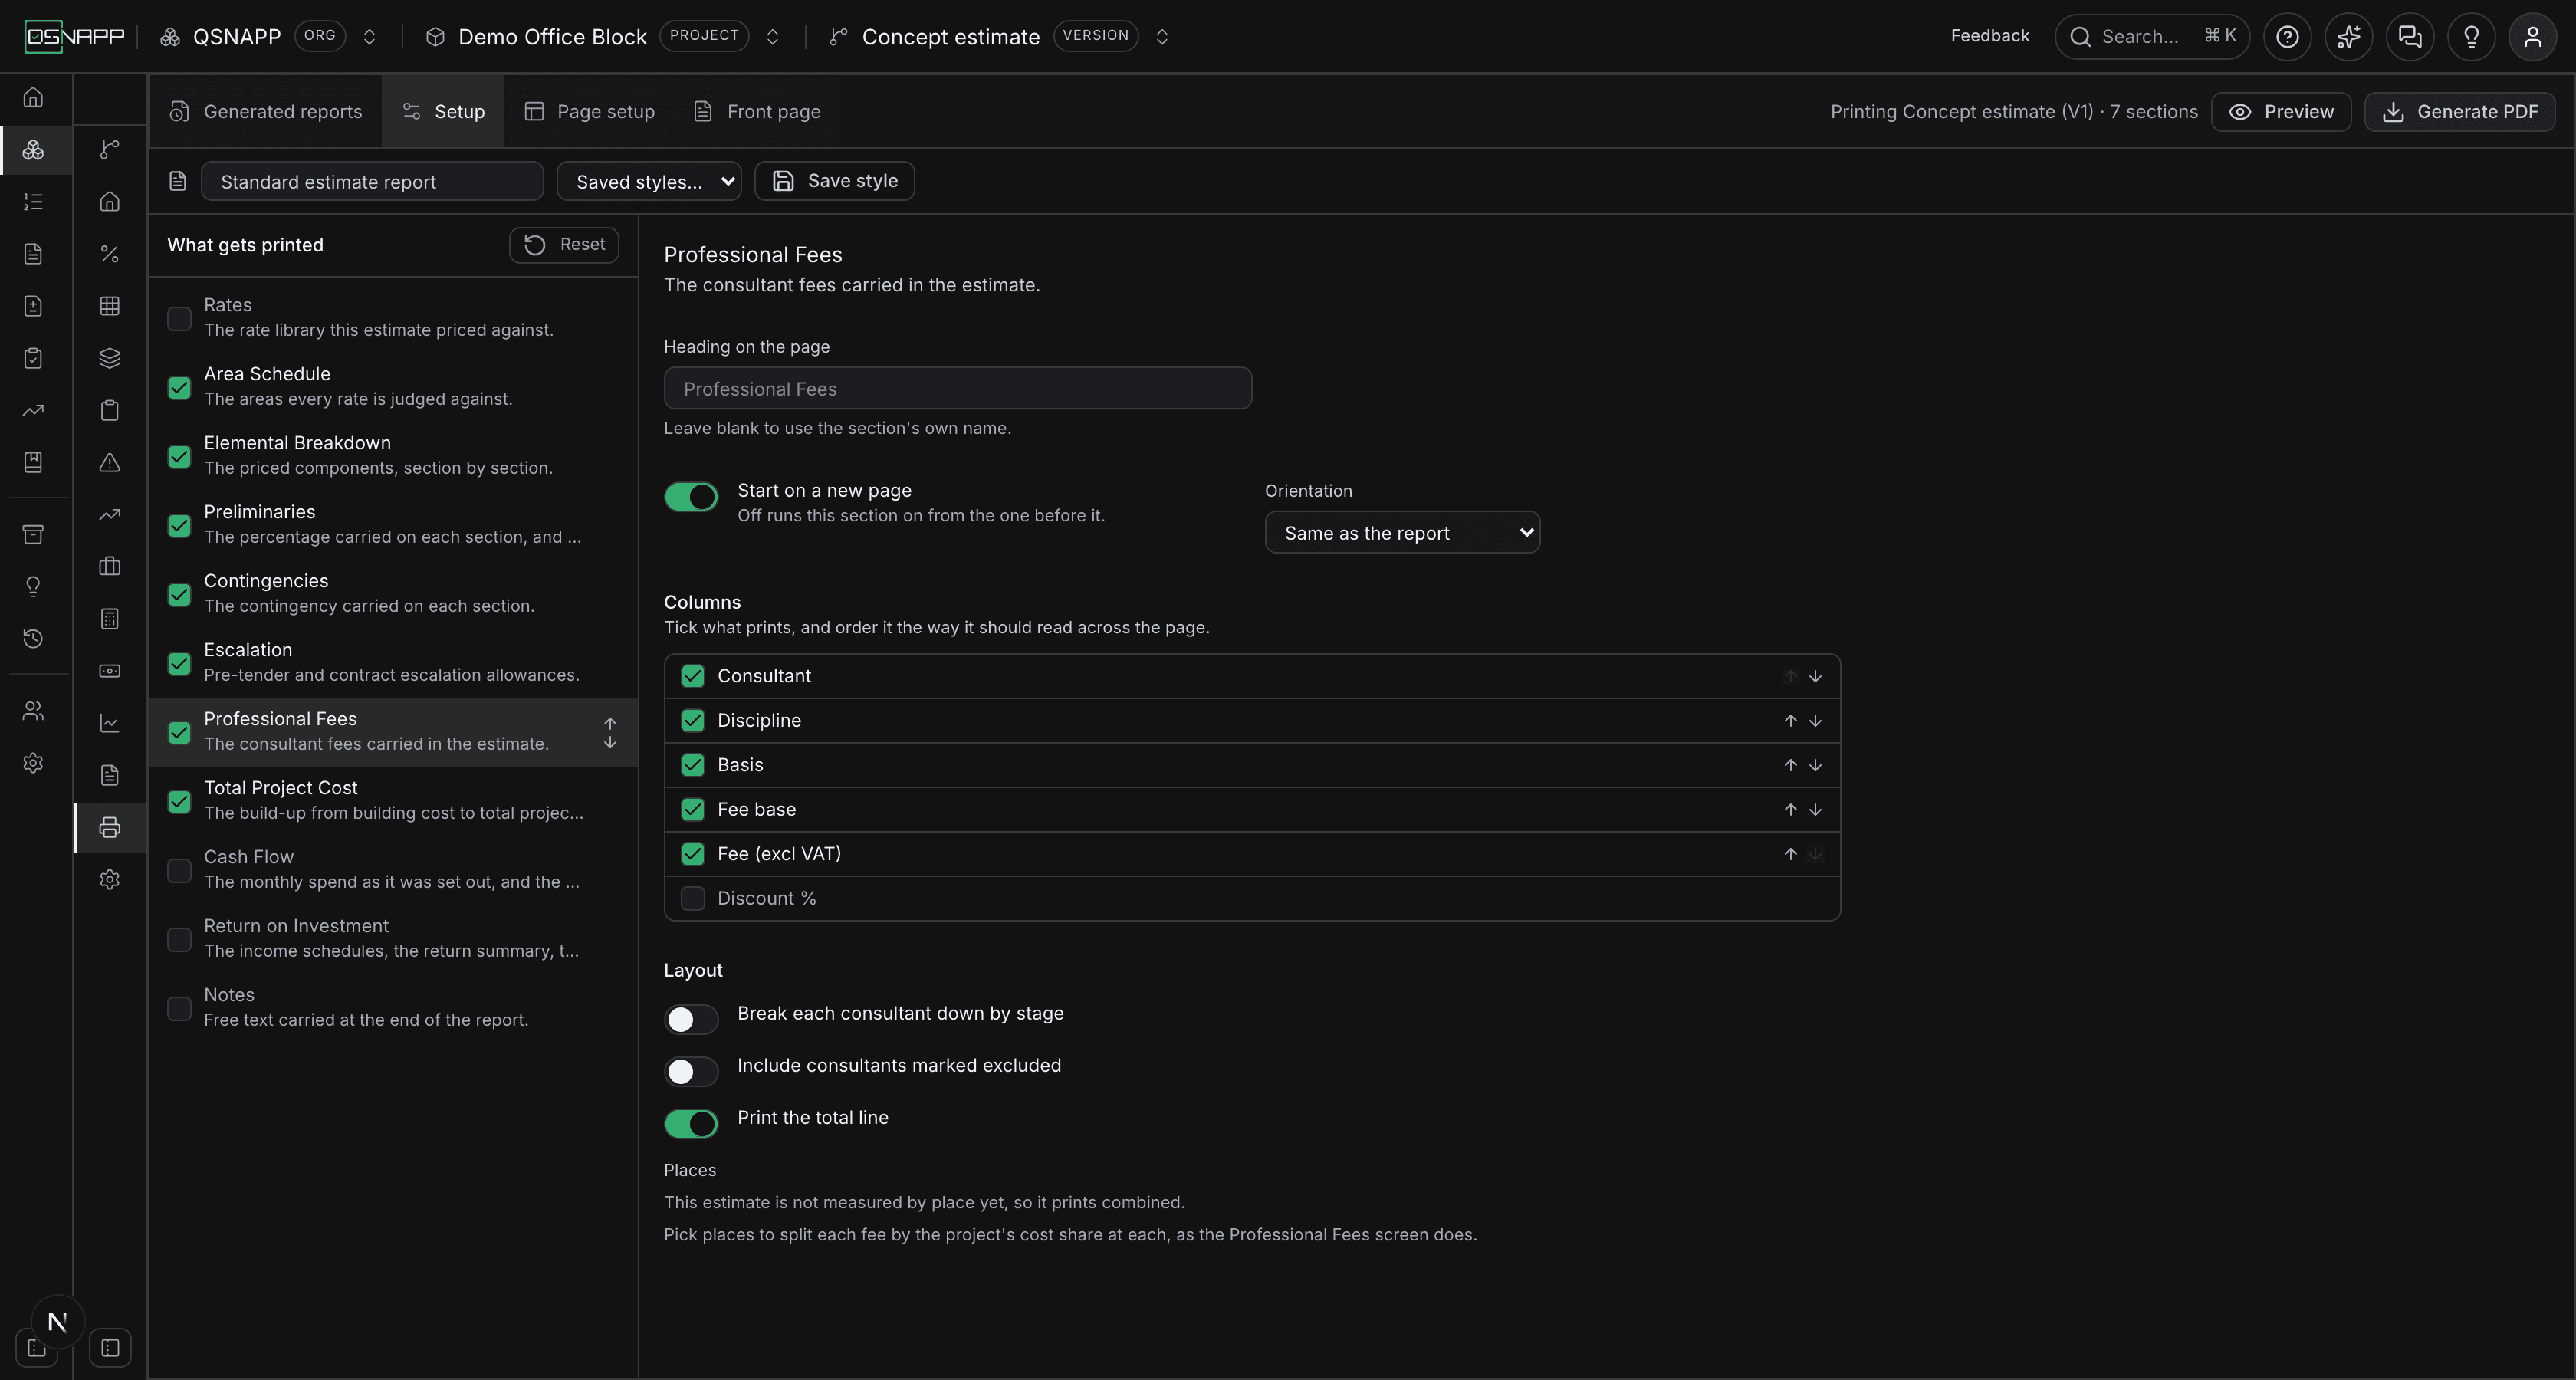Move Professional Fees section up with arrow
2576x1380 pixels.
pos(610,723)
